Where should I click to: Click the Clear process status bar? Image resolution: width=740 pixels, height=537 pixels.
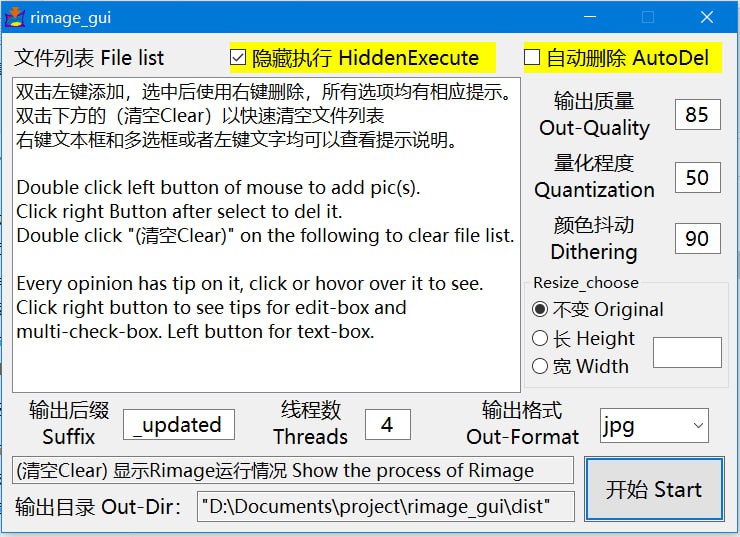(293, 470)
